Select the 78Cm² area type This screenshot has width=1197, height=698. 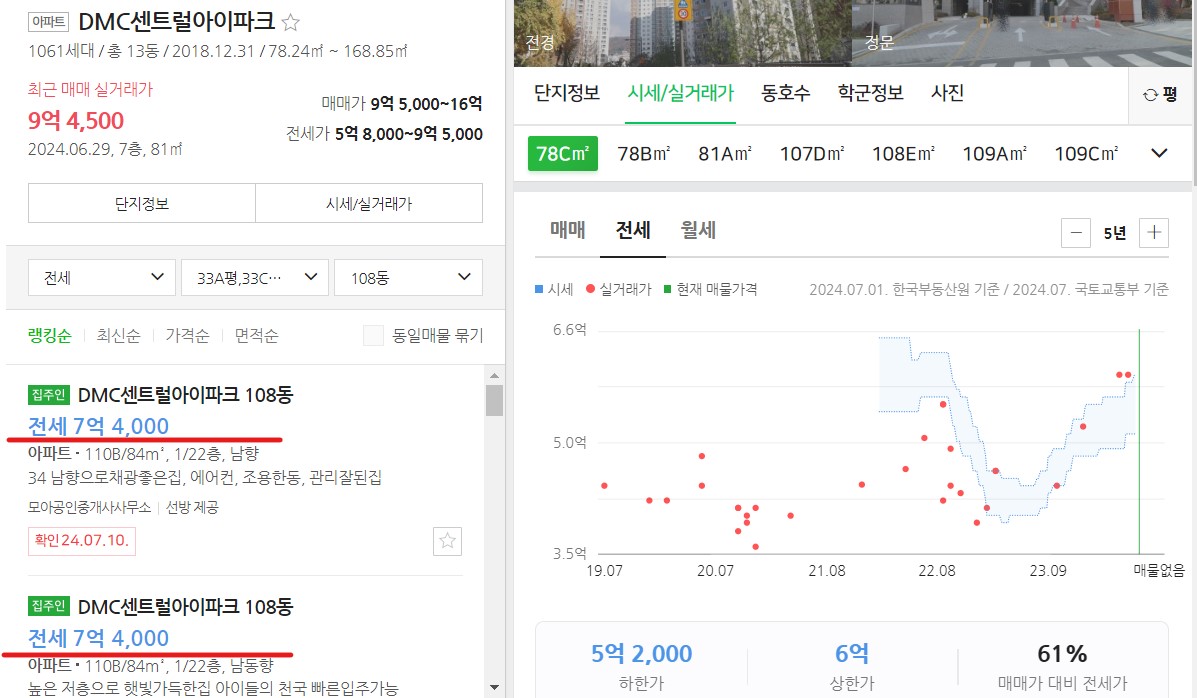click(563, 153)
